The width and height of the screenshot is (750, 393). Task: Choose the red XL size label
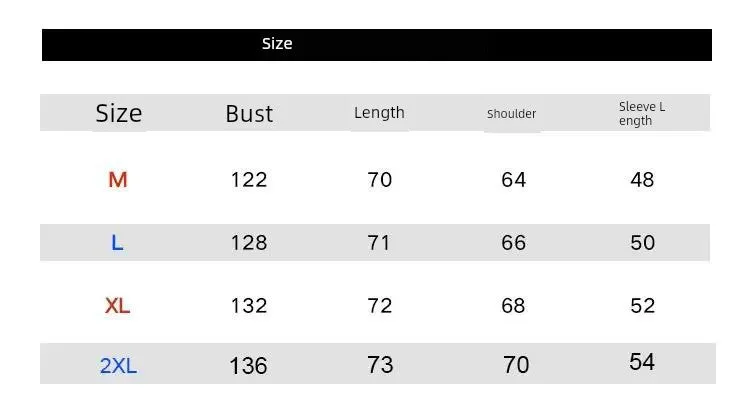click(x=117, y=306)
